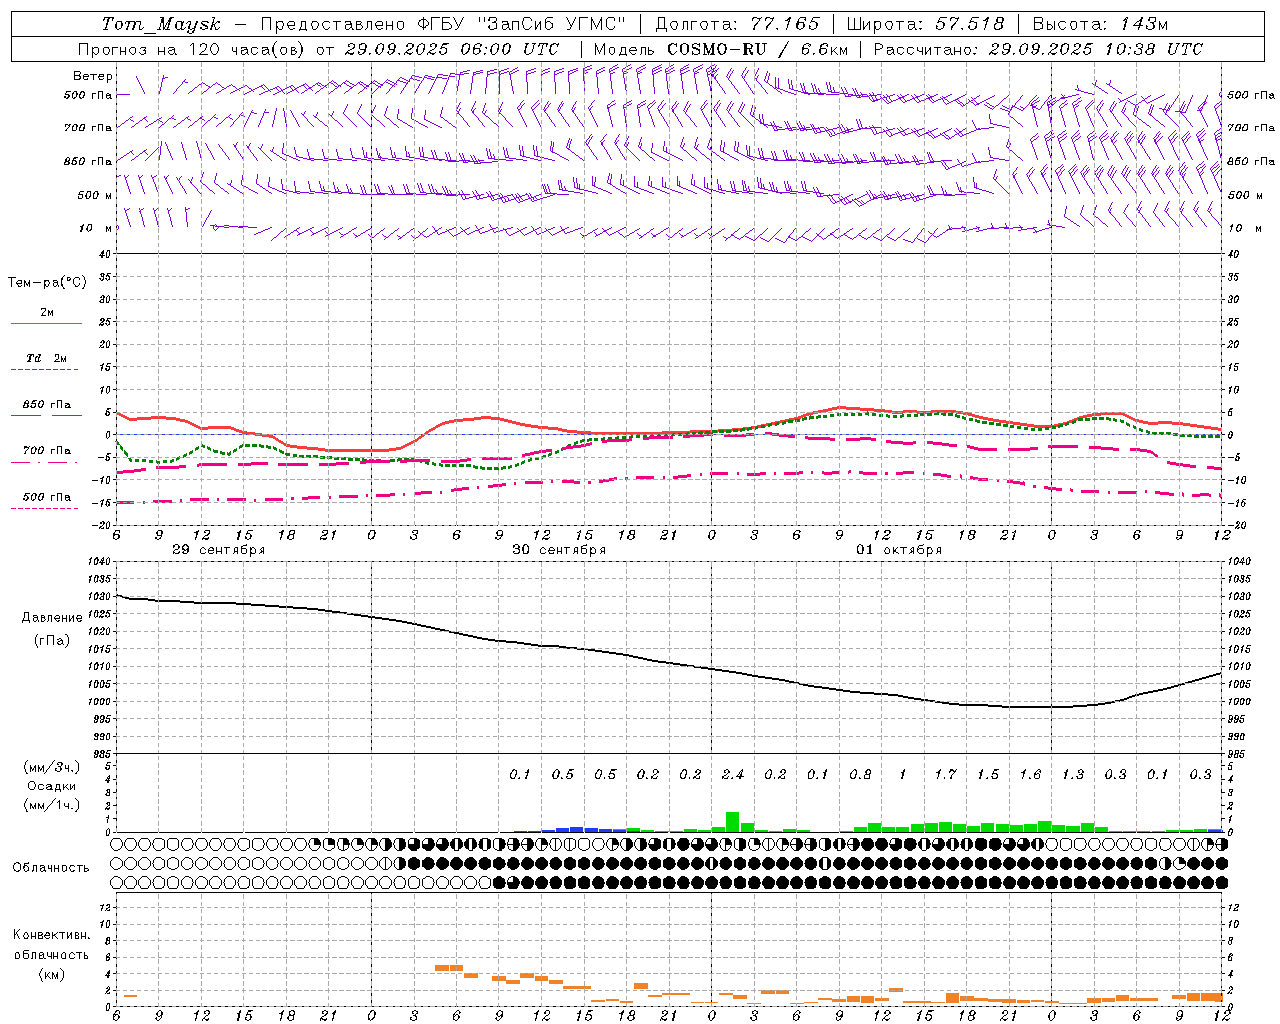Viewport: 1280px width, 1024px height.
Task: Select the "Td 2м" dew point legend label
Action: click(x=46, y=358)
